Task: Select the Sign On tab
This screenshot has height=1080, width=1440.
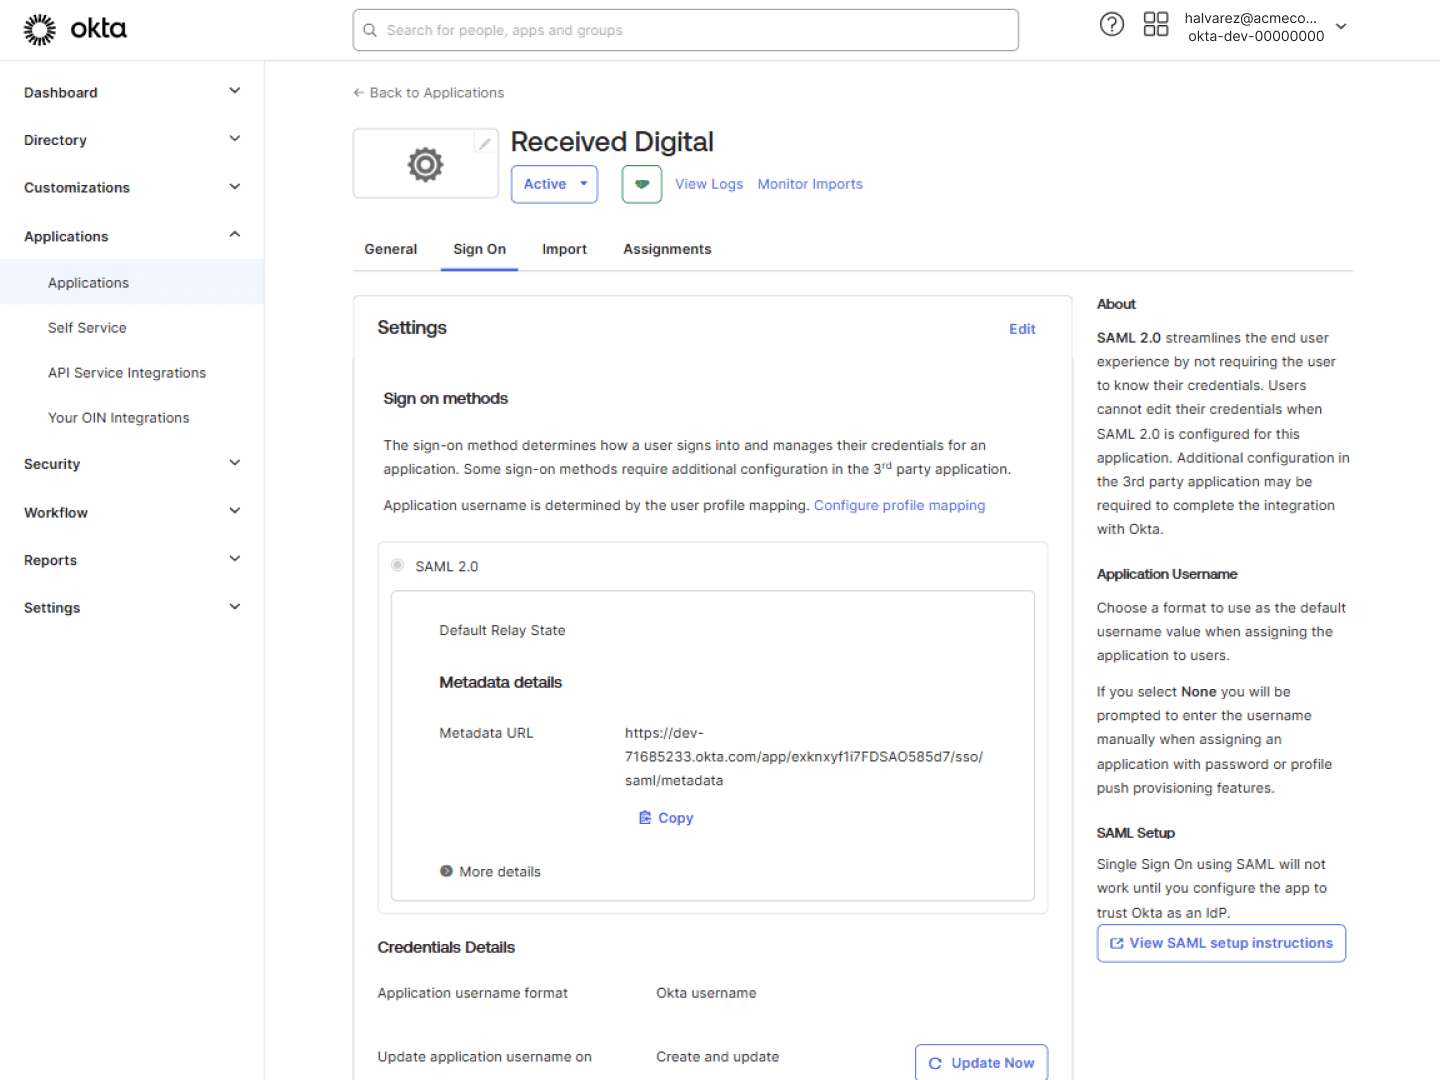Action: pos(479,249)
